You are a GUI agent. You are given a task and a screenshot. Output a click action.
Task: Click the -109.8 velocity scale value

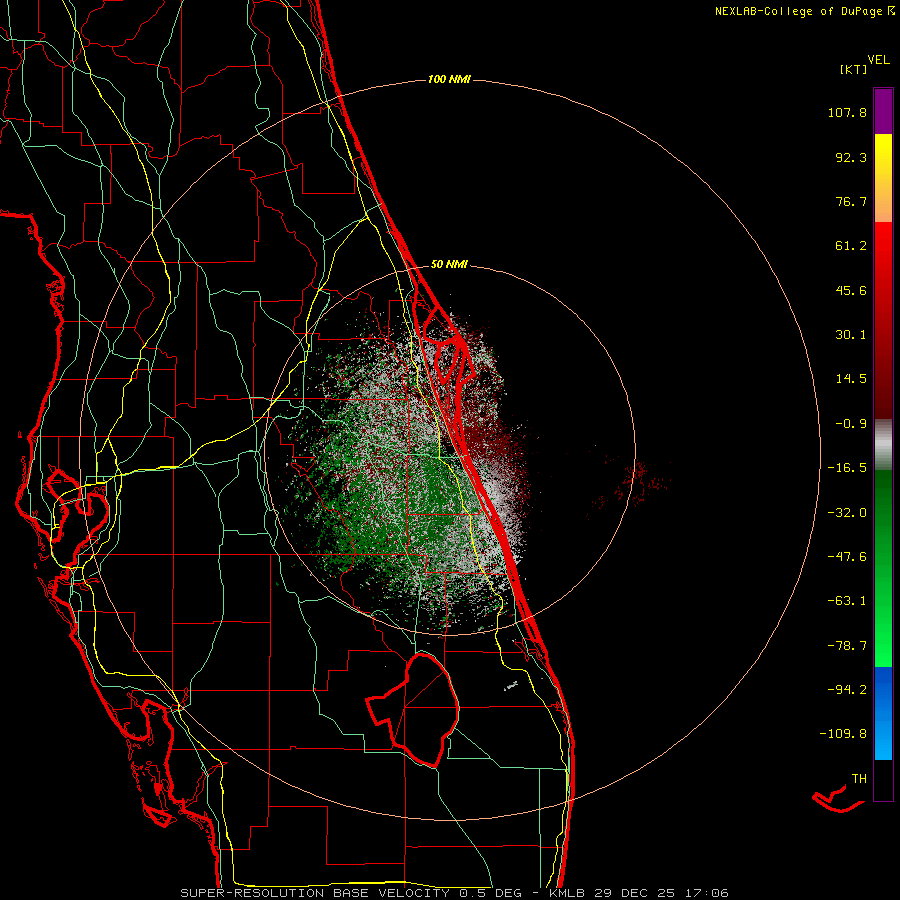click(x=843, y=734)
